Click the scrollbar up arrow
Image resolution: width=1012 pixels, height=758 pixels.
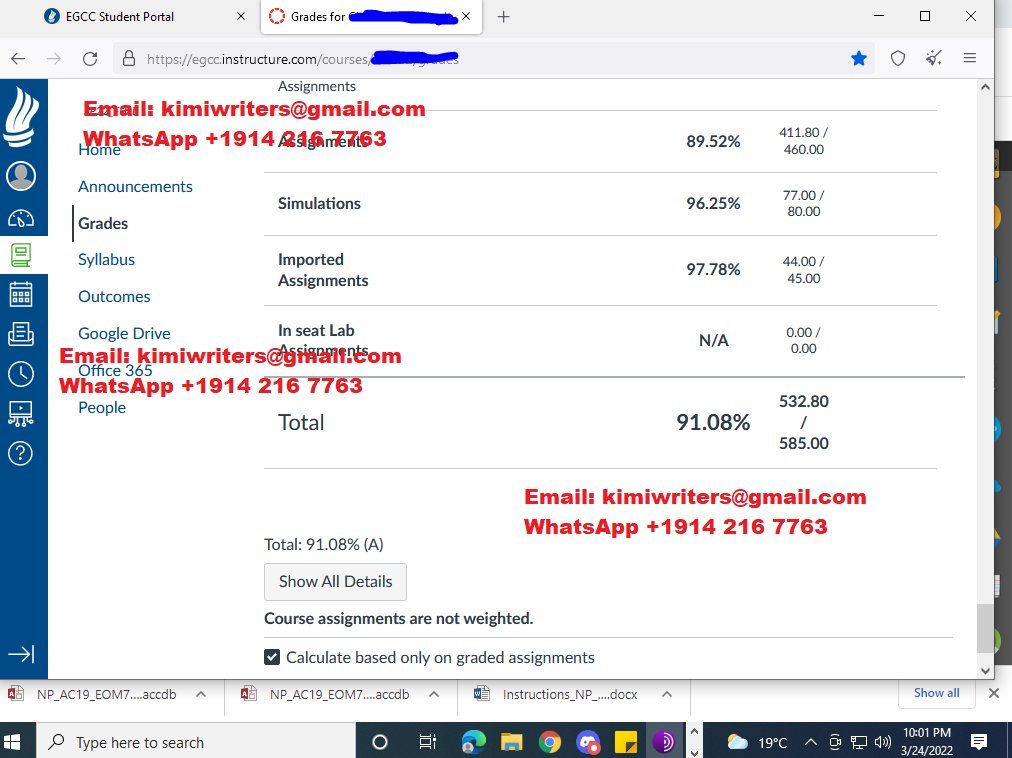point(985,87)
